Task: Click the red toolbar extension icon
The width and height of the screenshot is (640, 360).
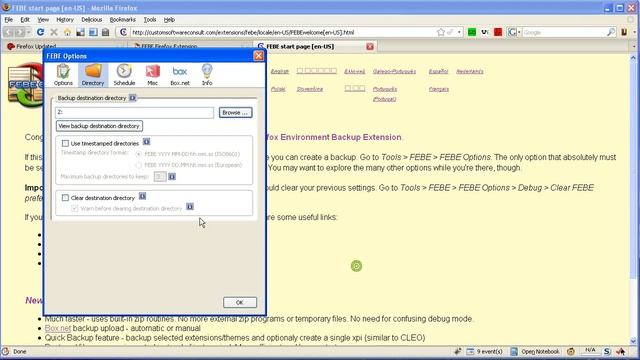Action: tap(498, 32)
